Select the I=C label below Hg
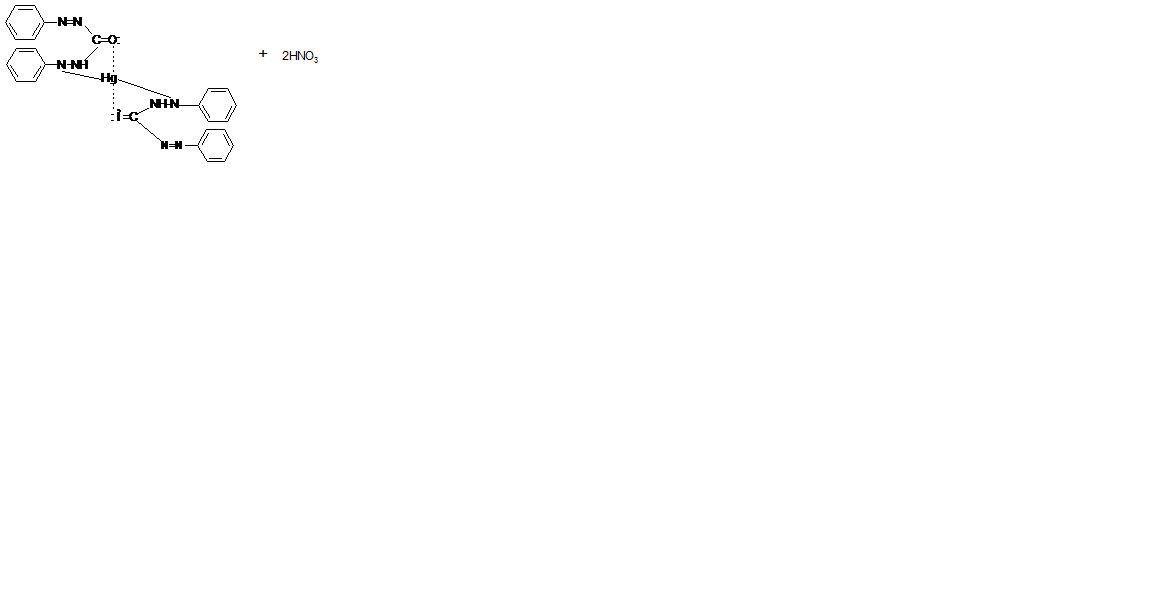This screenshot has width=1173, height=611. [x=126, y=117]
